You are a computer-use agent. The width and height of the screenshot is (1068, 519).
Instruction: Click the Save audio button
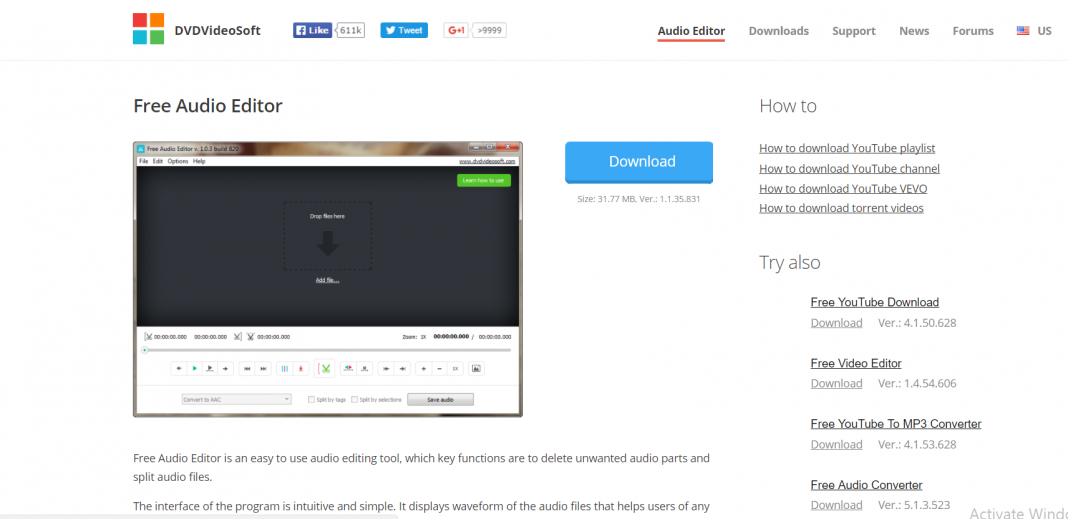[440, 400]
